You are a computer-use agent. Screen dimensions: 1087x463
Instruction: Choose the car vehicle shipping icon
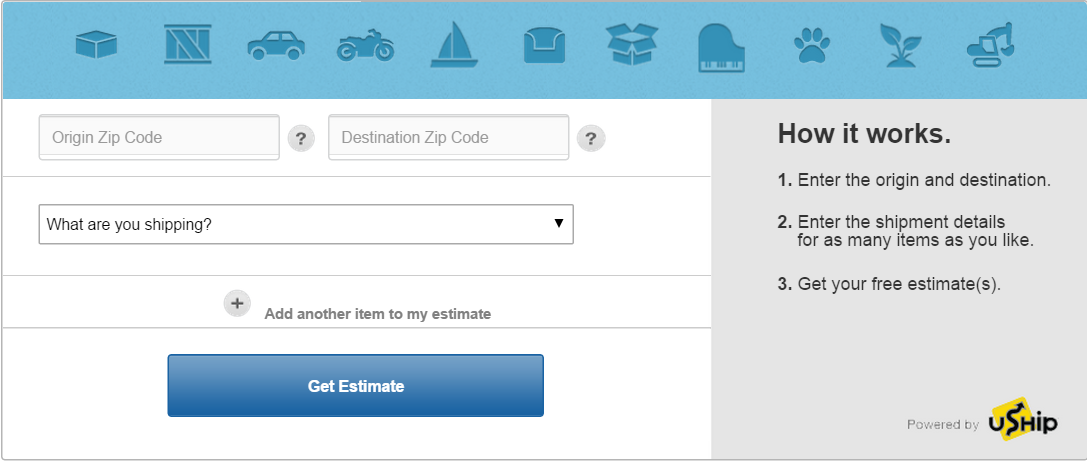pyautogui.click(x=275, y=46)
